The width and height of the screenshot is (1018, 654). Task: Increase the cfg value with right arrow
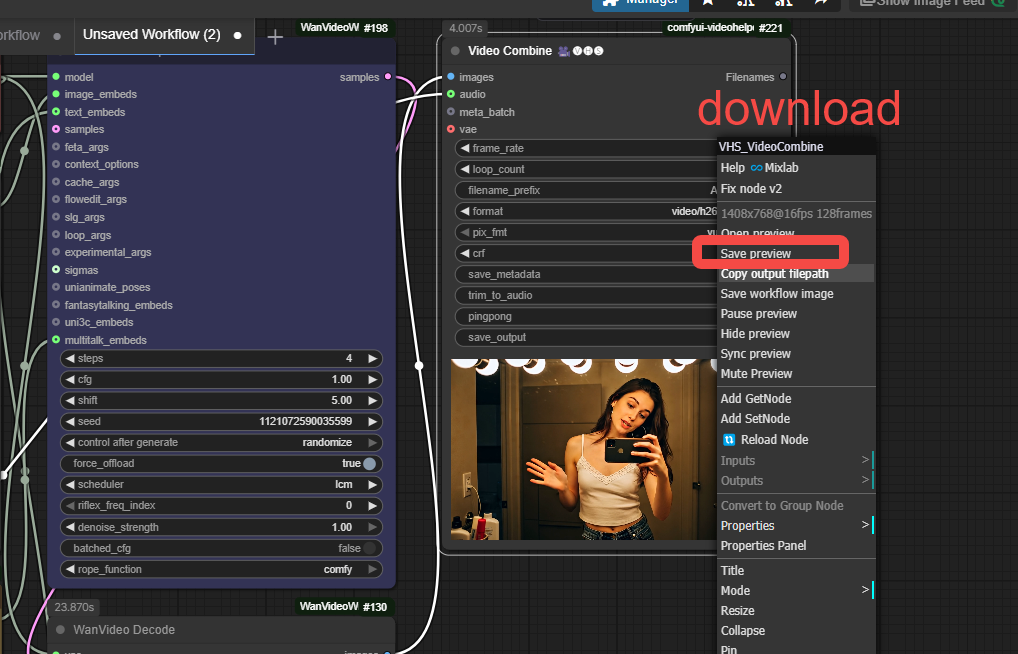point(373,379)
